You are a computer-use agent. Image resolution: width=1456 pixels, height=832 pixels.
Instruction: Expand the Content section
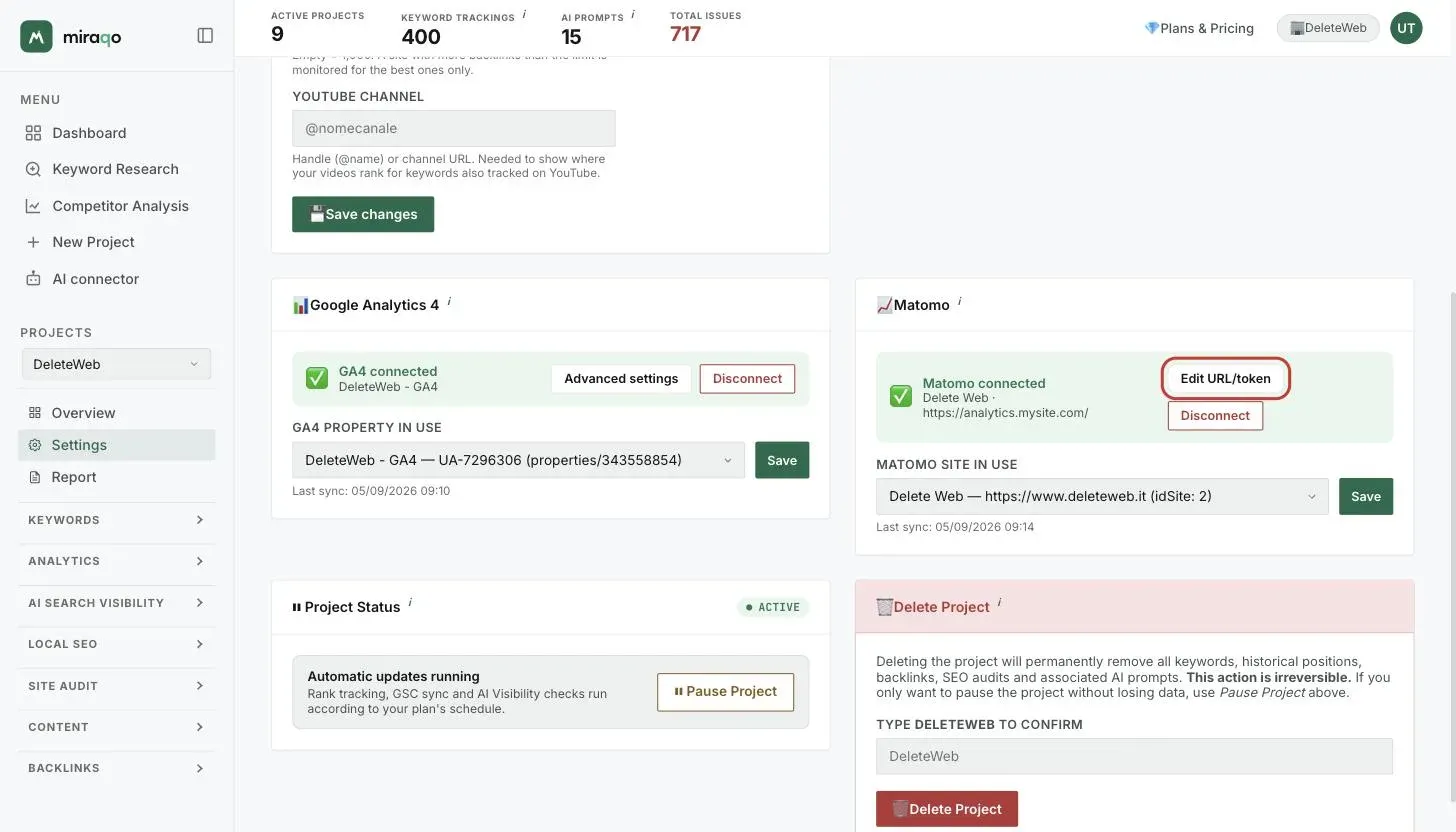(x=116, y=727)
